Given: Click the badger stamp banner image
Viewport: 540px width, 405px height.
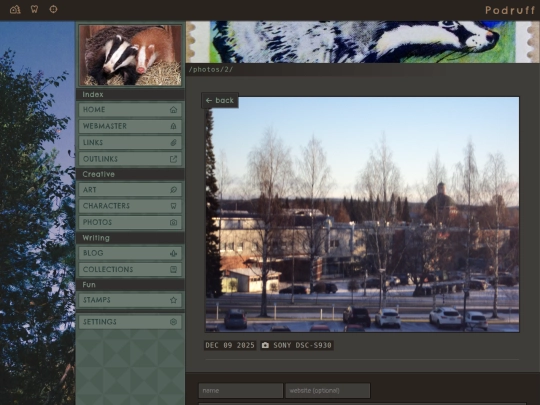Looking at the screenshot, I should pos(363,42).
